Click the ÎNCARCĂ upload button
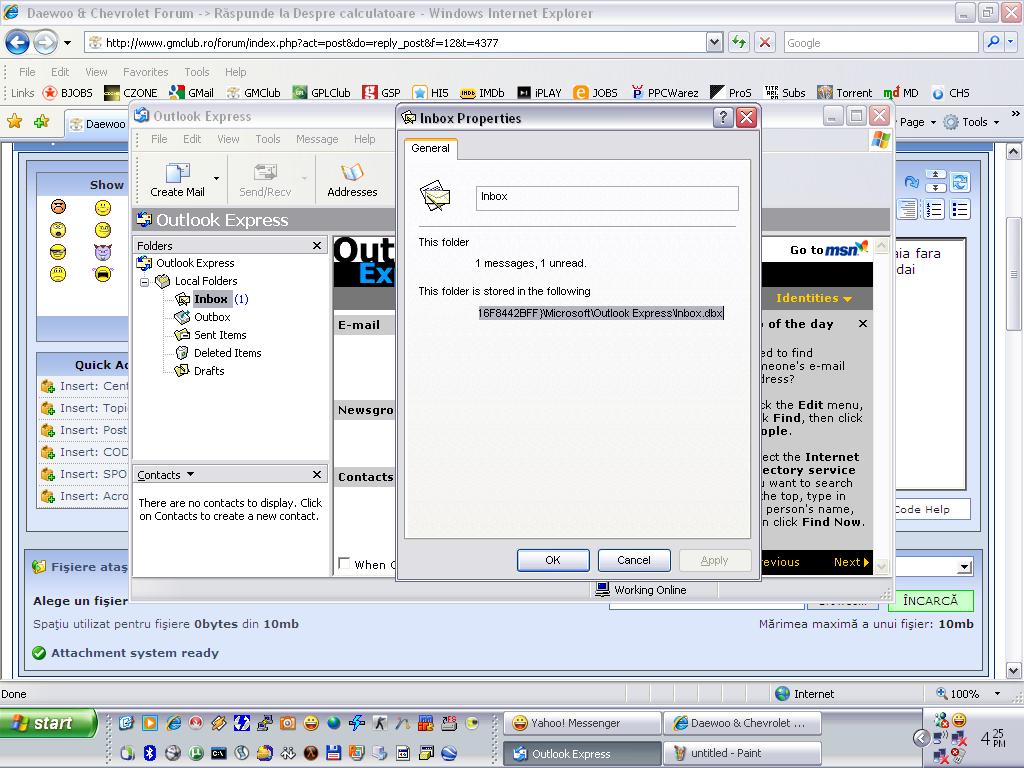The height and width of the screenshot is (768, 1024). click(930, 600)
